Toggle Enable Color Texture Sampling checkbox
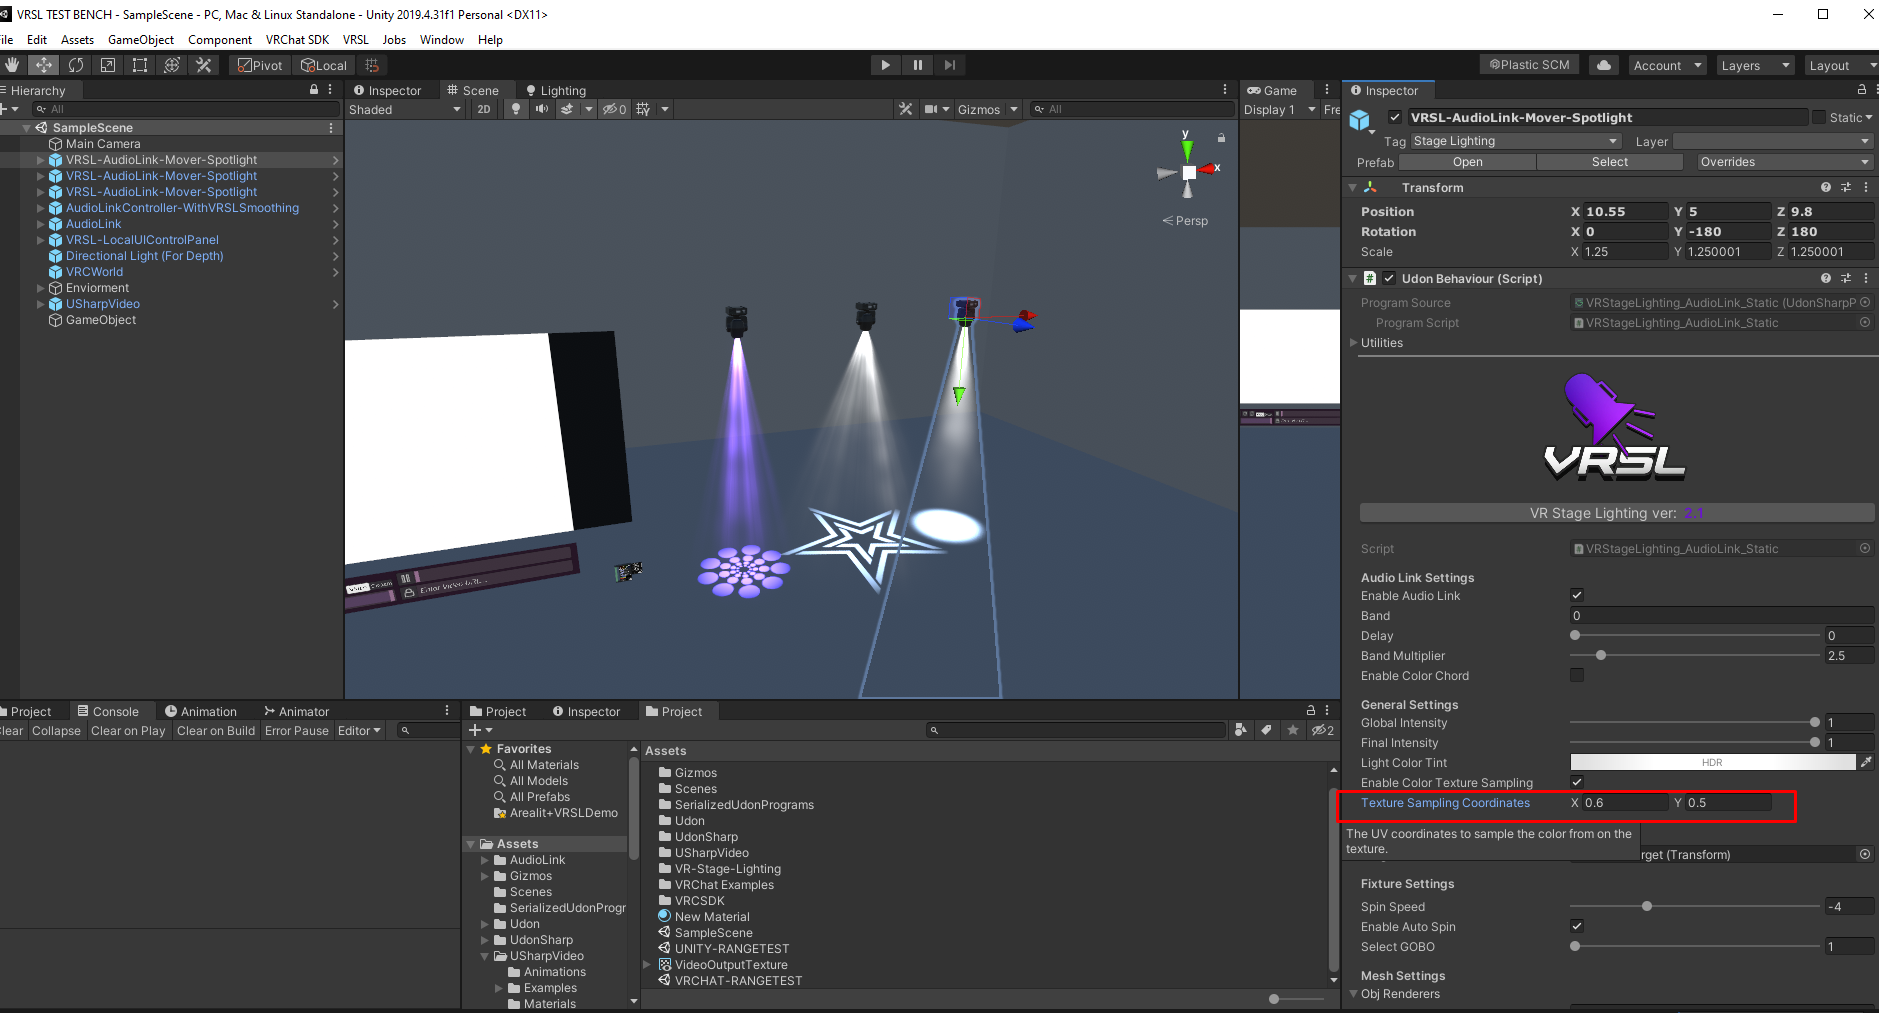The image size is (1879, 1013). coord(1577,782)
